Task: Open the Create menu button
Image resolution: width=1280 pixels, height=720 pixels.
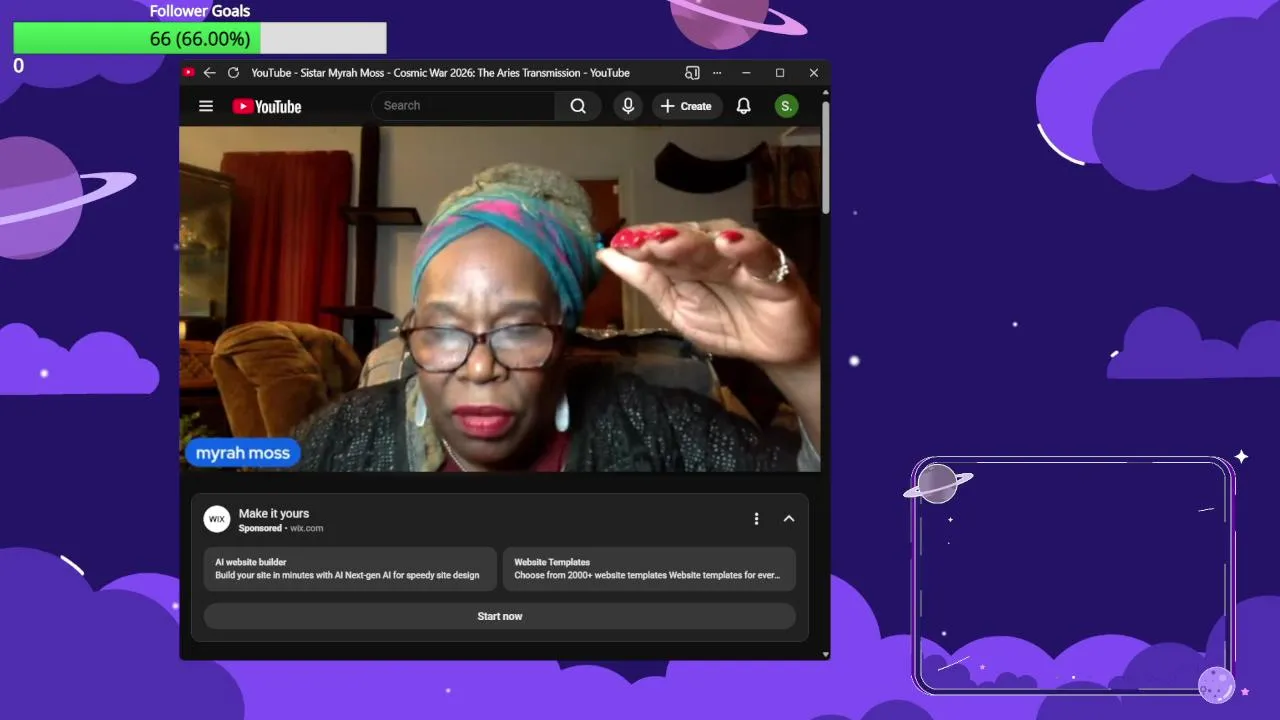Action: (x=687, y=106)
